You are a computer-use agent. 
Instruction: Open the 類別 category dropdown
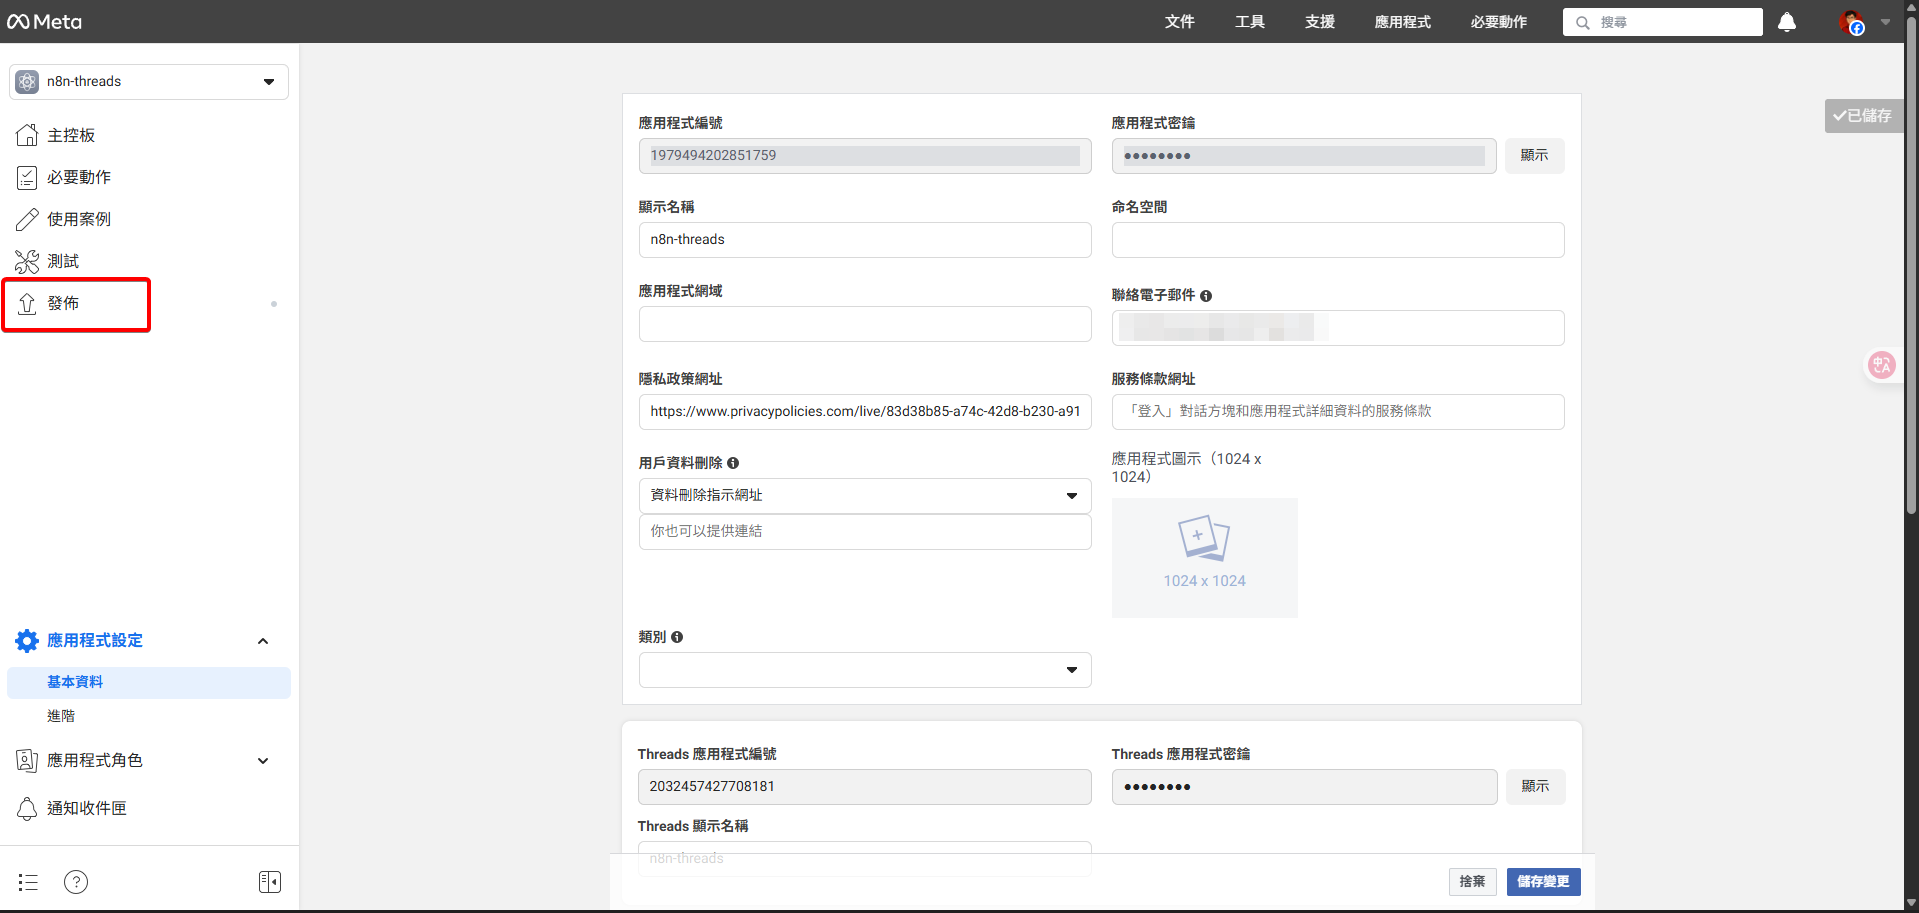tap(1071, 670)
